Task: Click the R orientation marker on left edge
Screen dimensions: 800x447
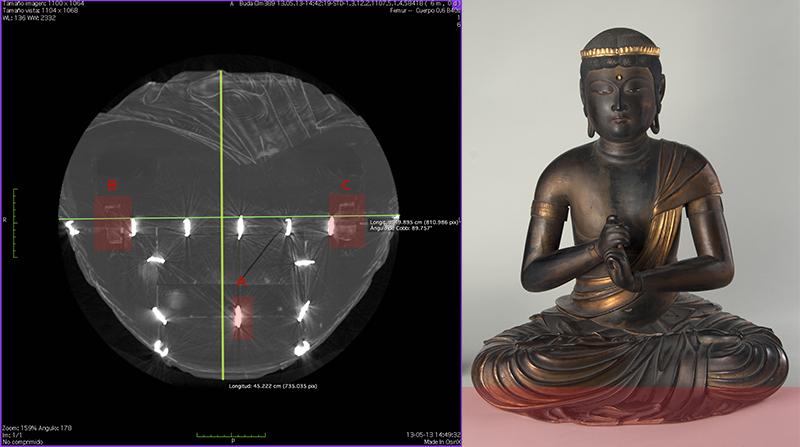Action: click(5, 218)
